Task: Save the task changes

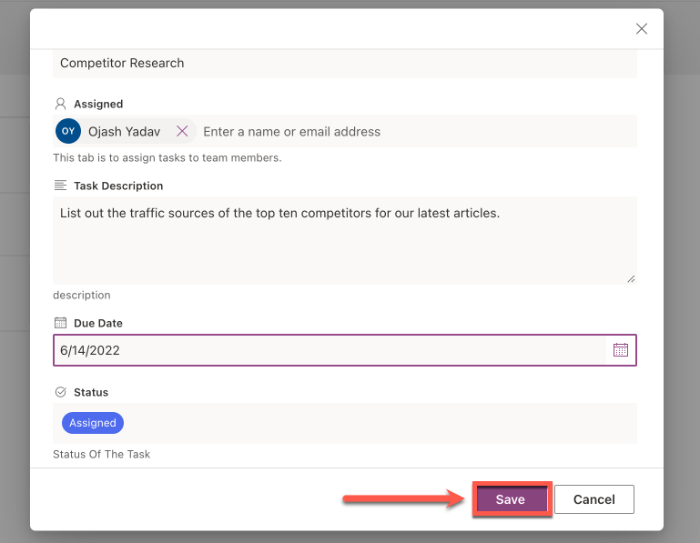Action: point(510,499)
